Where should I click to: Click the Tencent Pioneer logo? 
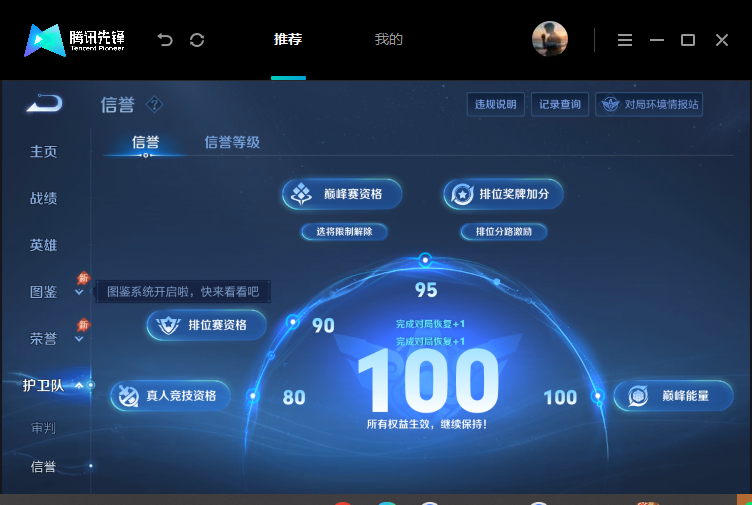coord(74,40)
